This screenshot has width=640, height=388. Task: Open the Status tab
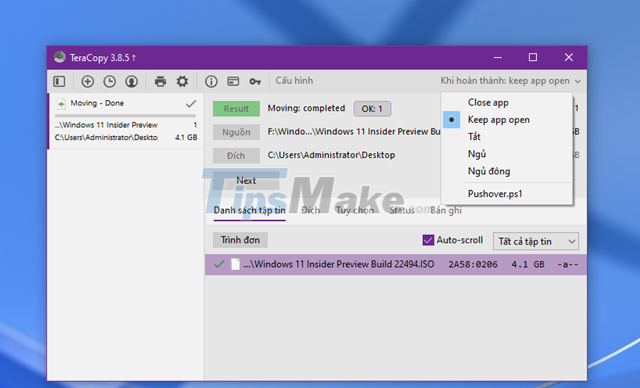[x=402, y=211]
